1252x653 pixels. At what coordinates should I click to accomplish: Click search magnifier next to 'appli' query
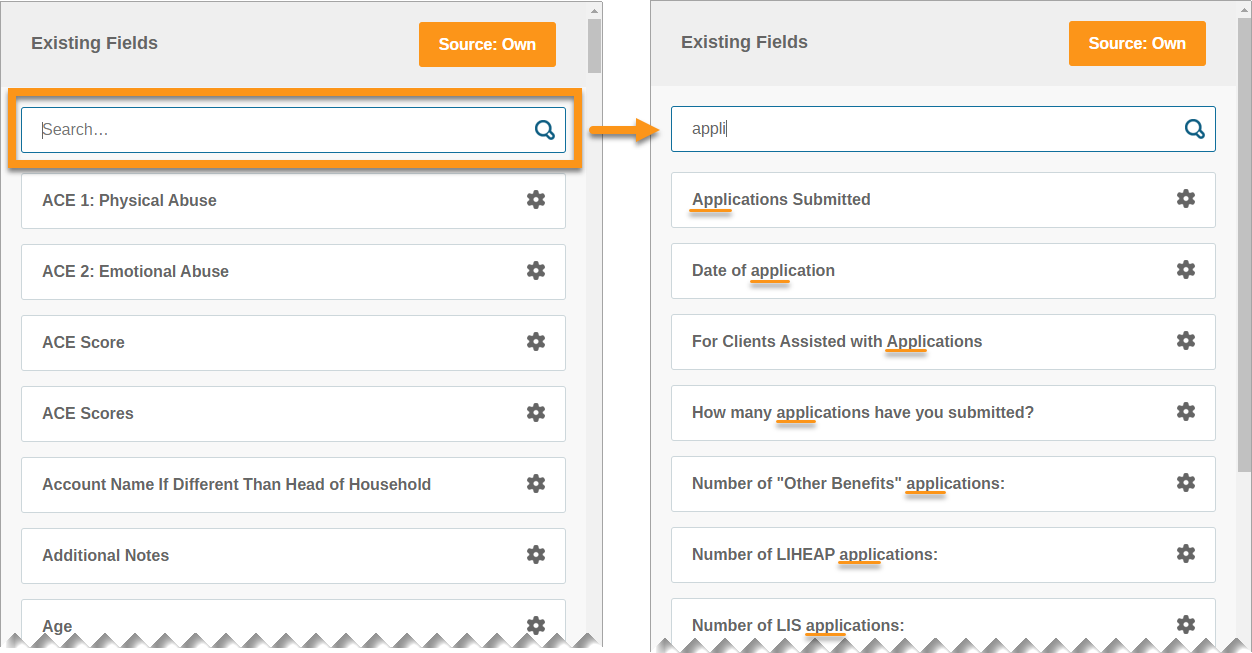coord(1195,129)
